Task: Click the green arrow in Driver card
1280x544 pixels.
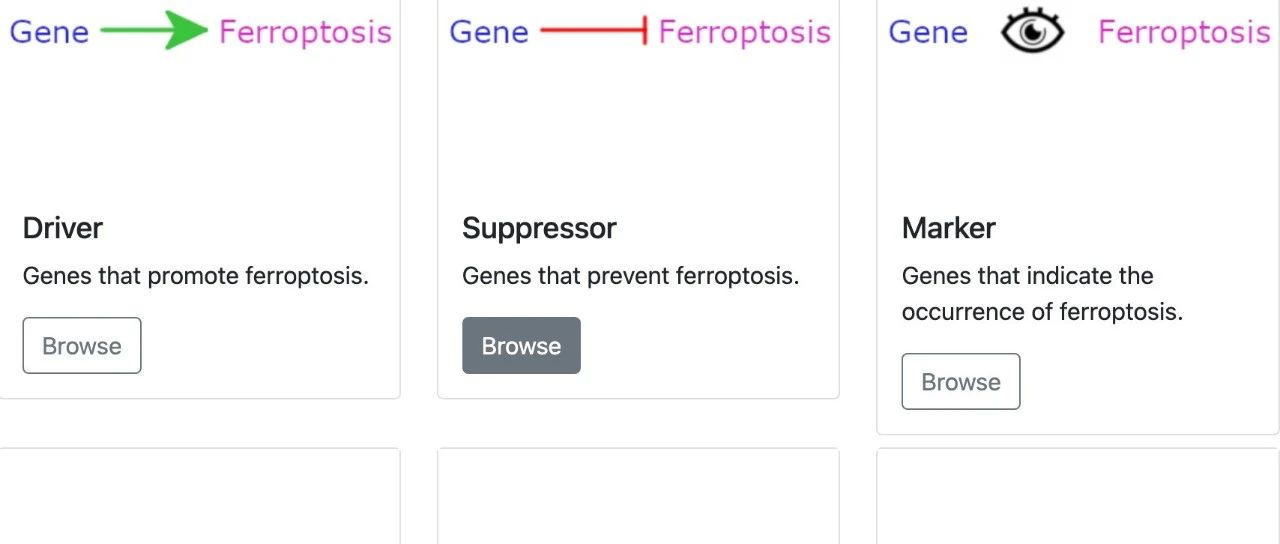Action: [x=153, y=31]
